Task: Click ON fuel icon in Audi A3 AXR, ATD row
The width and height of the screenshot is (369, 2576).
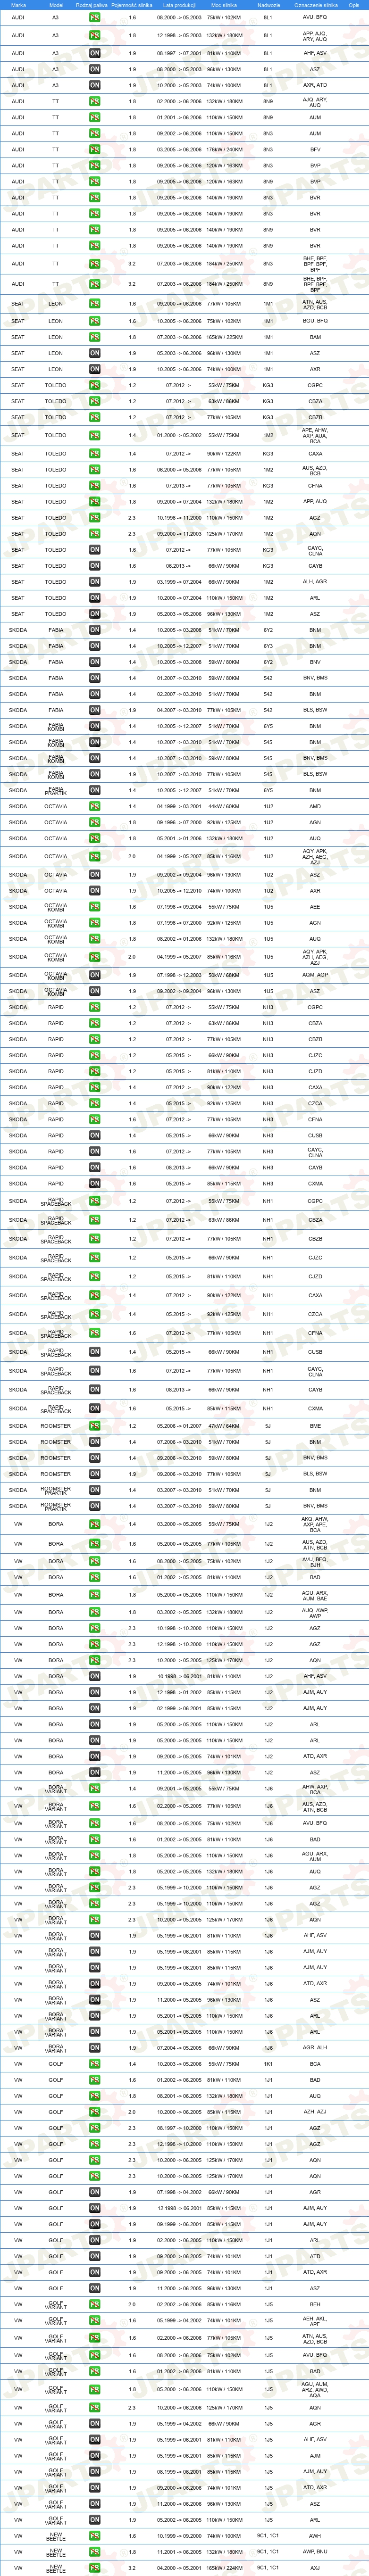Action: 95,86
